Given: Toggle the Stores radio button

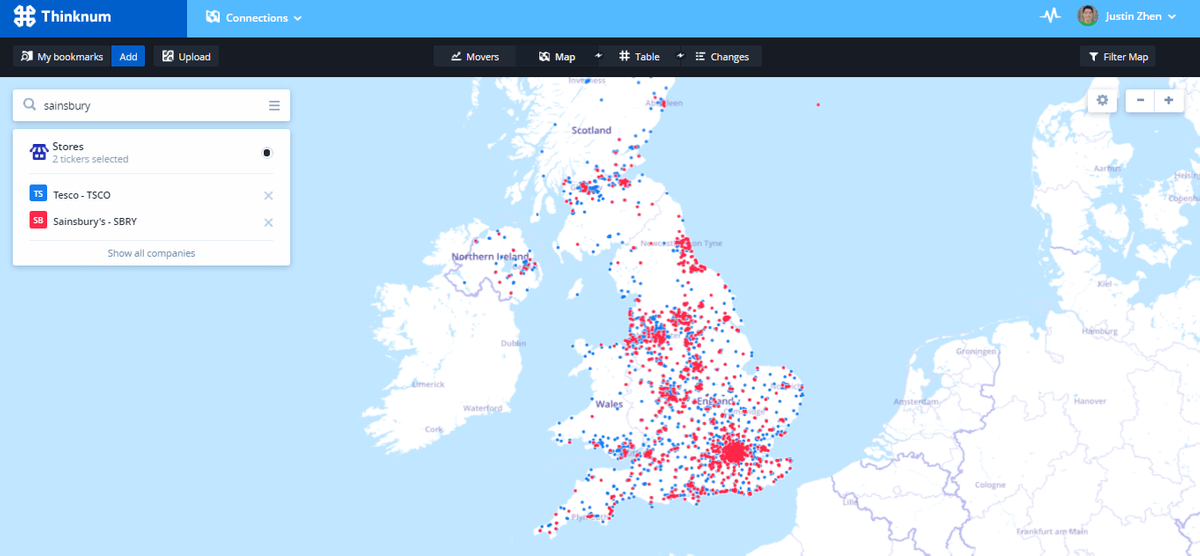Looking at the screenshot, I should [x=267, y=153].
